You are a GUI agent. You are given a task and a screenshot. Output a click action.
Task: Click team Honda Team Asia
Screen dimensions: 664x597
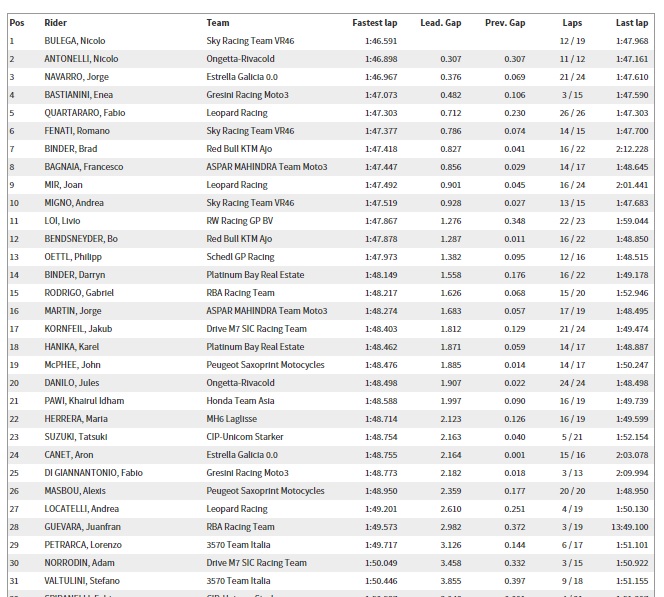coord(240,401)
